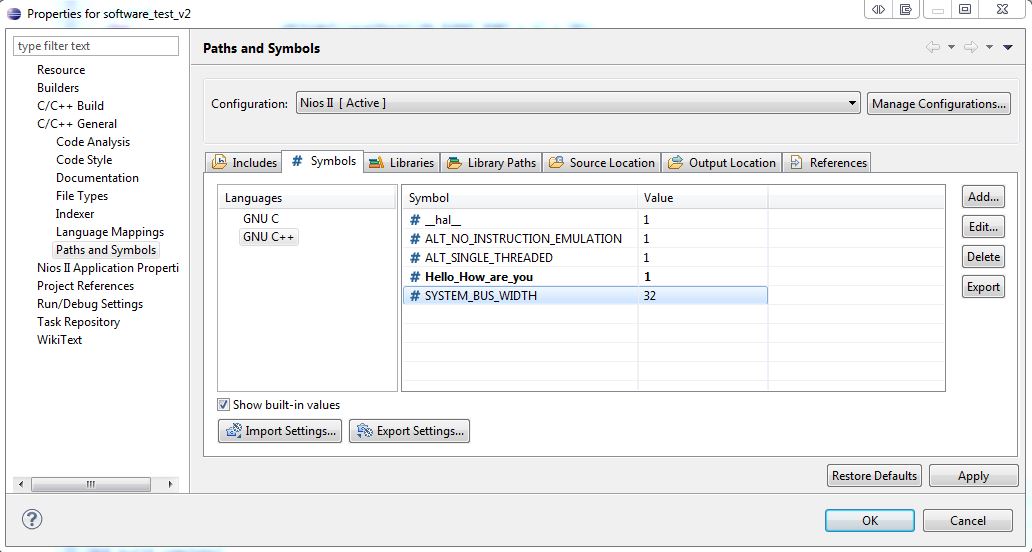Click the forward navigation arrow icon
The width and height of the screenshot is (1032, 552).
pyautogui.click(x=971, y=47)
